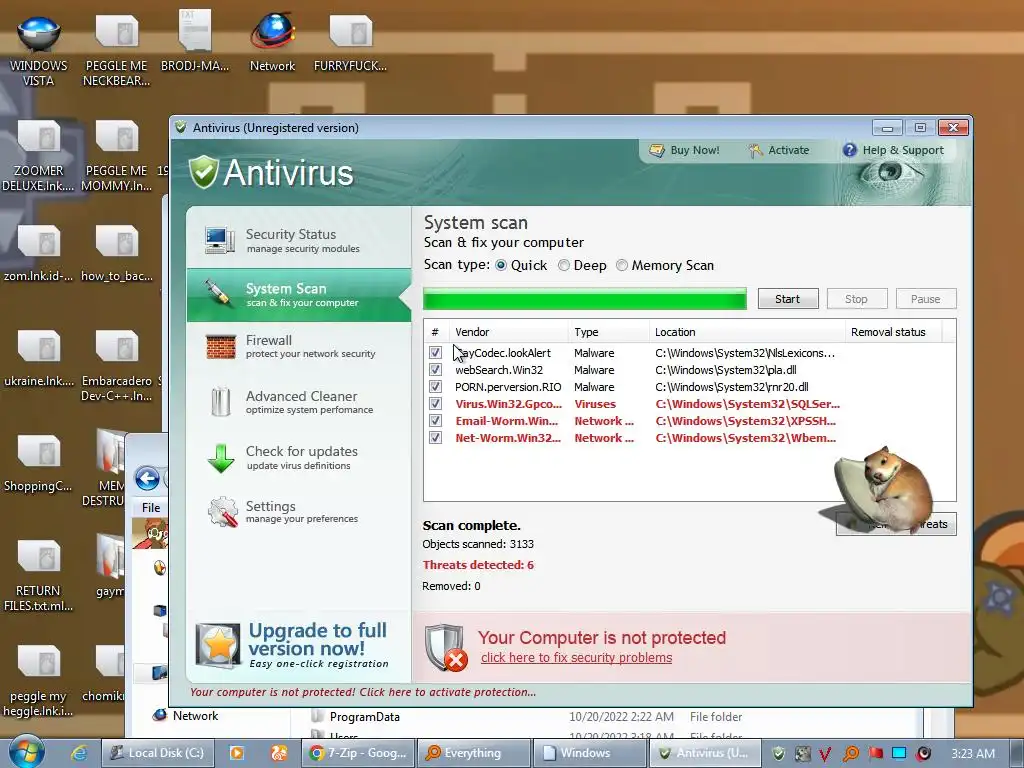Open Settings section in Antivirus
Screen dimensions: 1024x768
[299, 511]
